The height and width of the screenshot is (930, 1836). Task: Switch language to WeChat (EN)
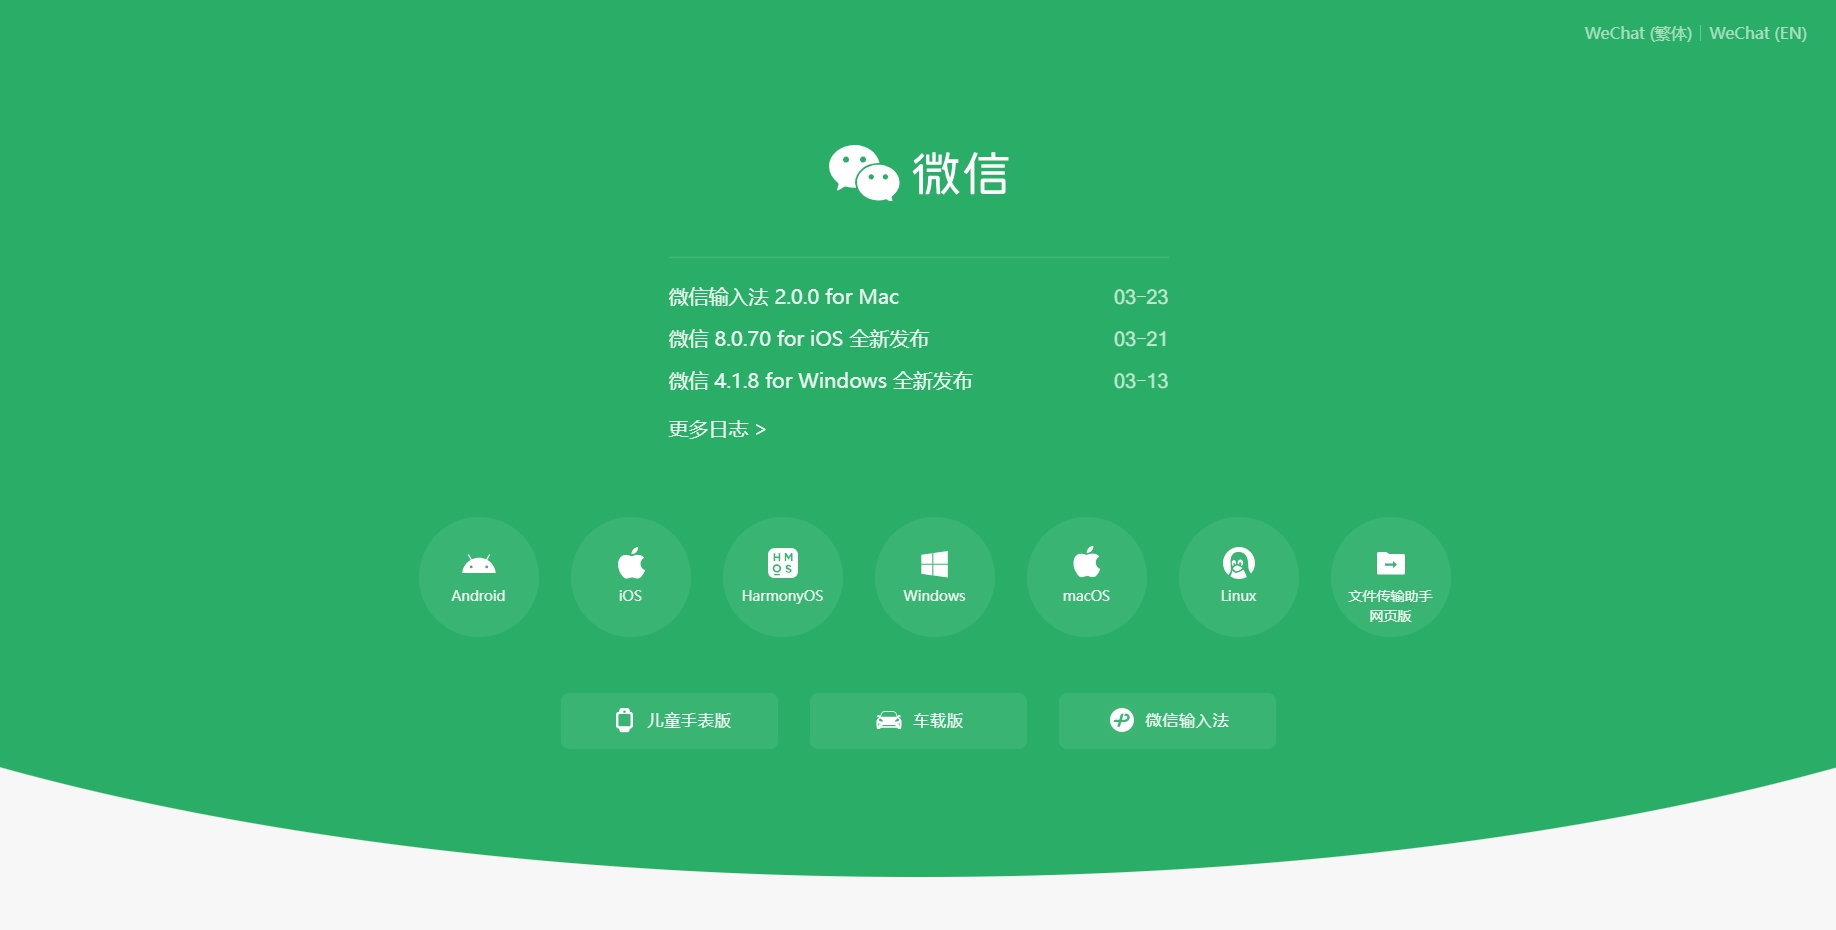click(1757, 32)
